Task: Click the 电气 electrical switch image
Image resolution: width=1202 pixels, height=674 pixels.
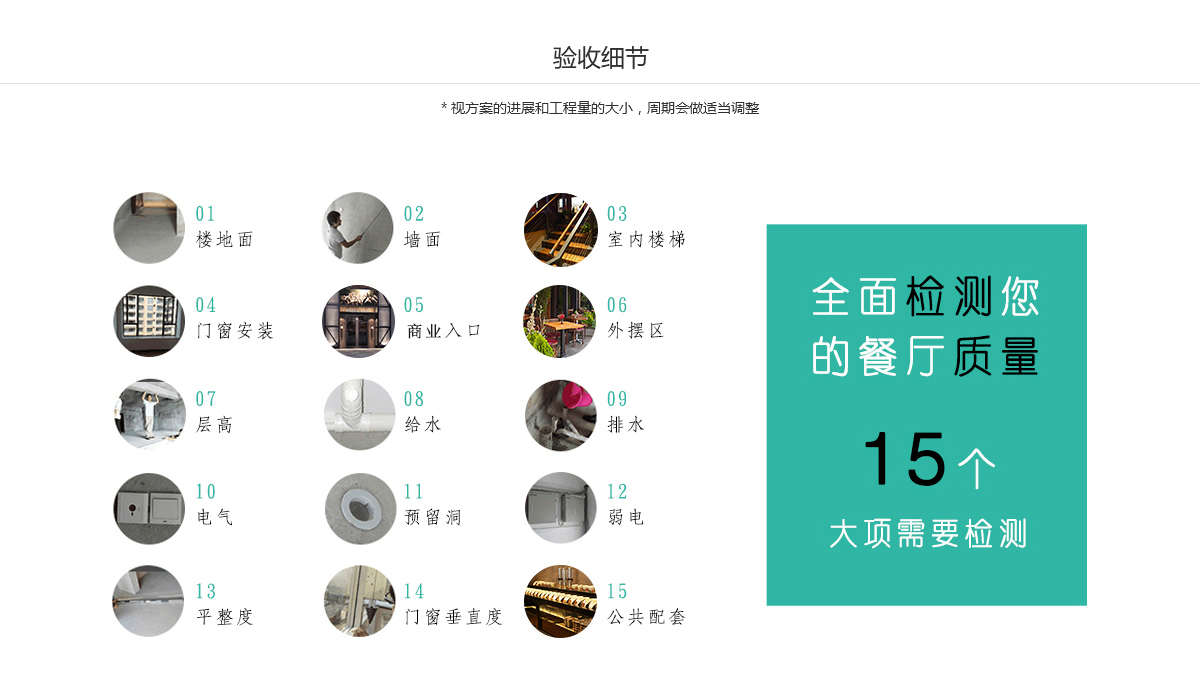Action: [149, 508]
